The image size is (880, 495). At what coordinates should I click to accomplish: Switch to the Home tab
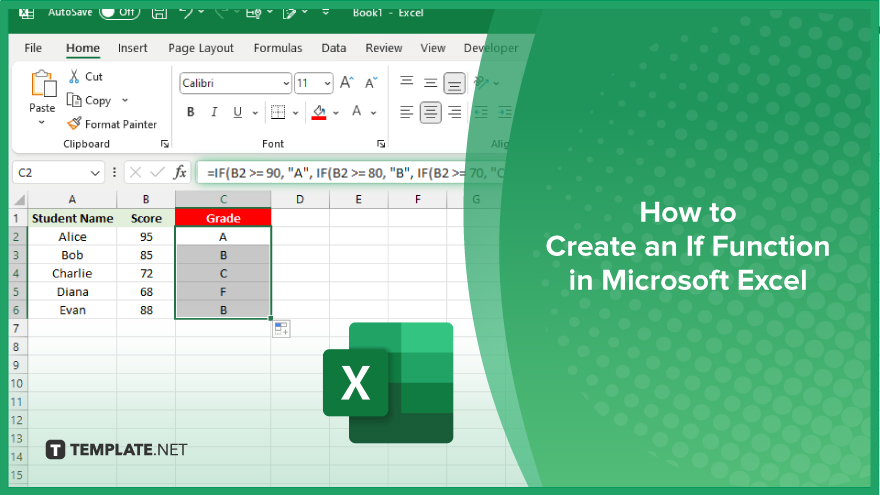82,48
